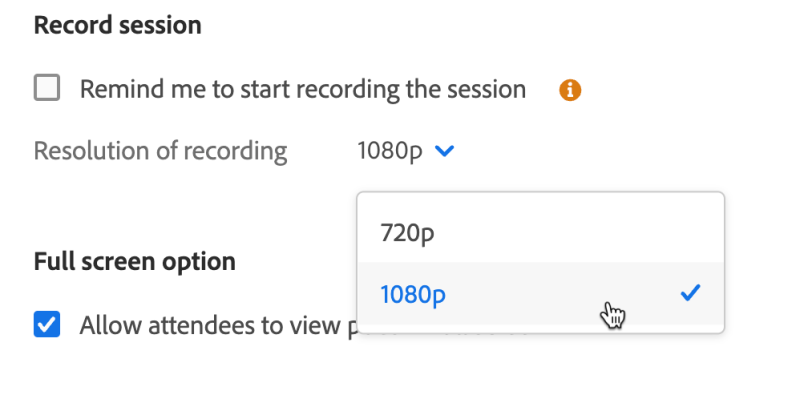This screenshot has width=800, height=415.
Task: Click the word 'Allow' beside the checked box
Action: point(108,325)
